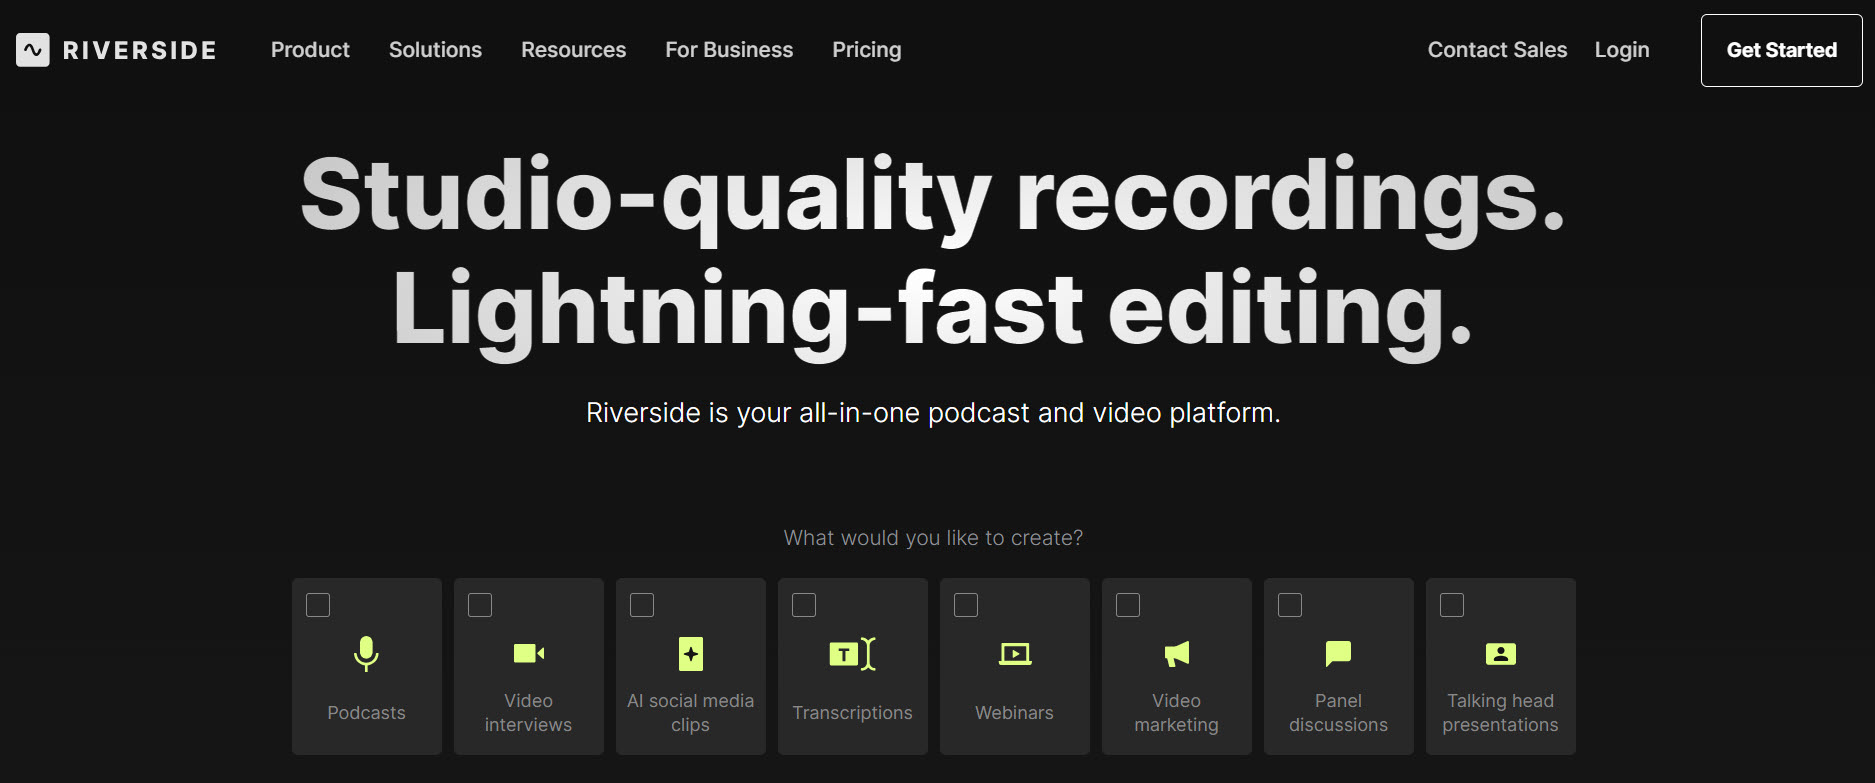Click the 'What would you like to create?' text
Screen dimensions: 1875x783
(x=933, y=538)
